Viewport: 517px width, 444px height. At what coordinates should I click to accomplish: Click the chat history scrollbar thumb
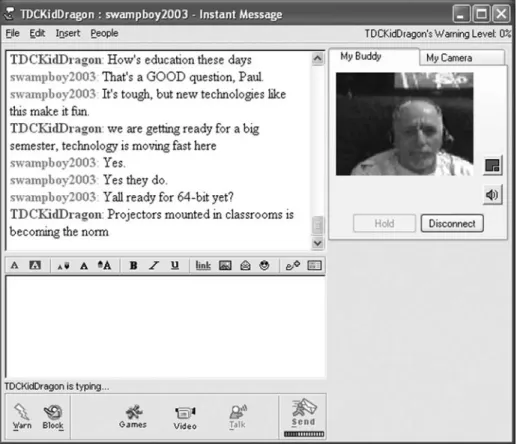pos(318,226)
